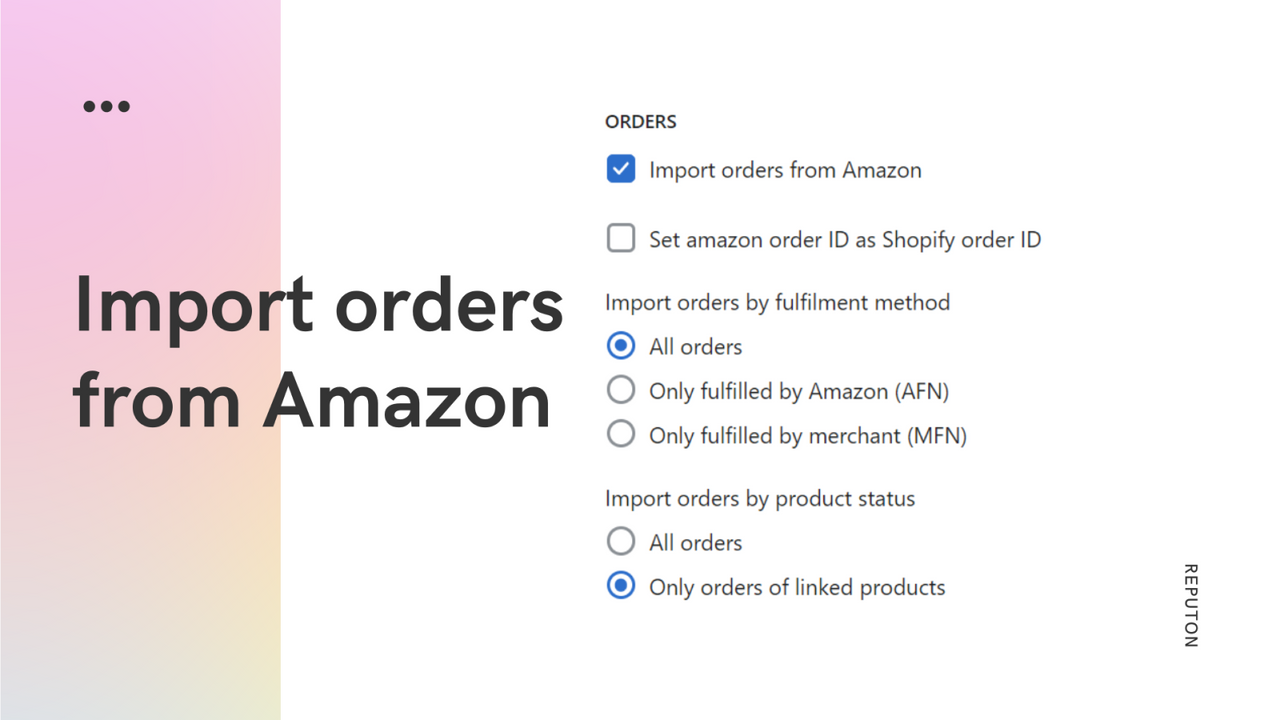Click 'Import orders by product status' heading
Image resolution: width=1280 pixels, height=720 pixels.
(x=759, y=498)
